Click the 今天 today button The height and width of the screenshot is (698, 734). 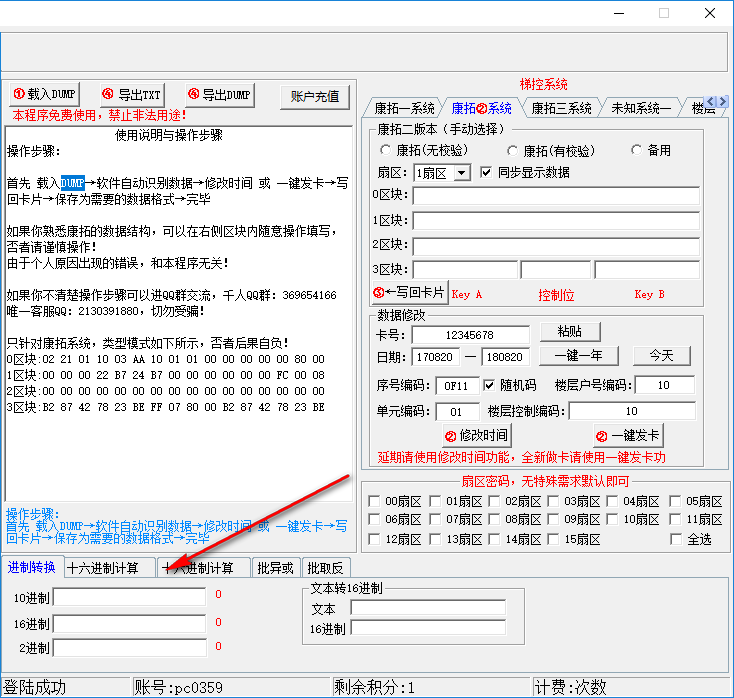pyautogui.click(x=661, y=356)
